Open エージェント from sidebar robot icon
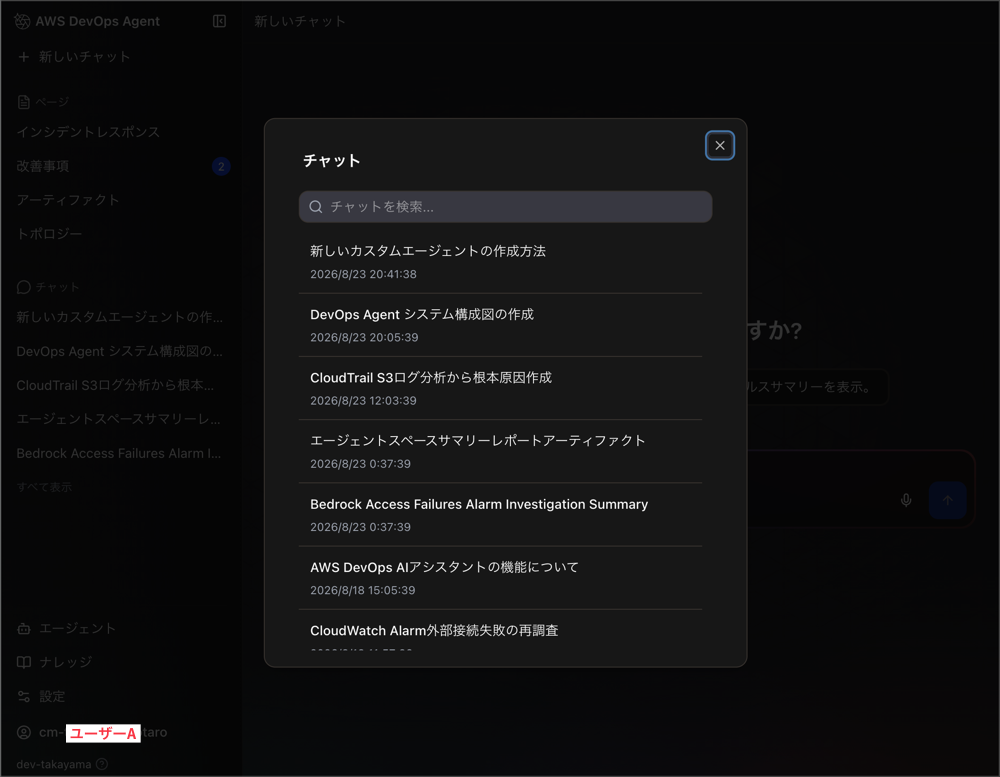The width and height of the screenshot is (1000, 777). [24, 628]
